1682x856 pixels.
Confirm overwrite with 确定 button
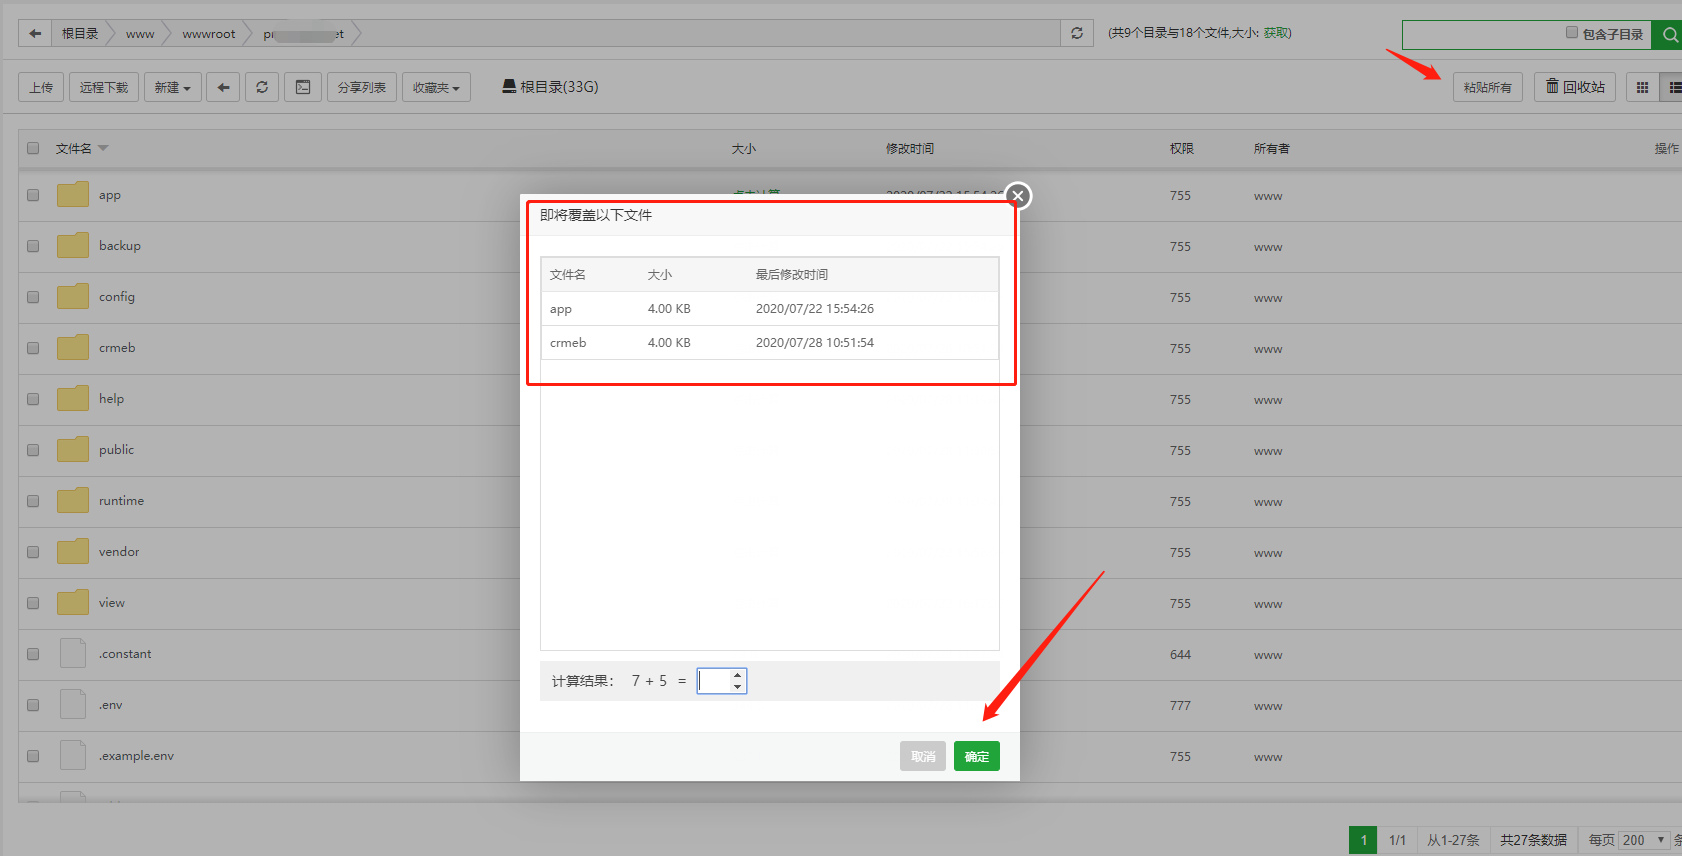click(x=977, y=756)
